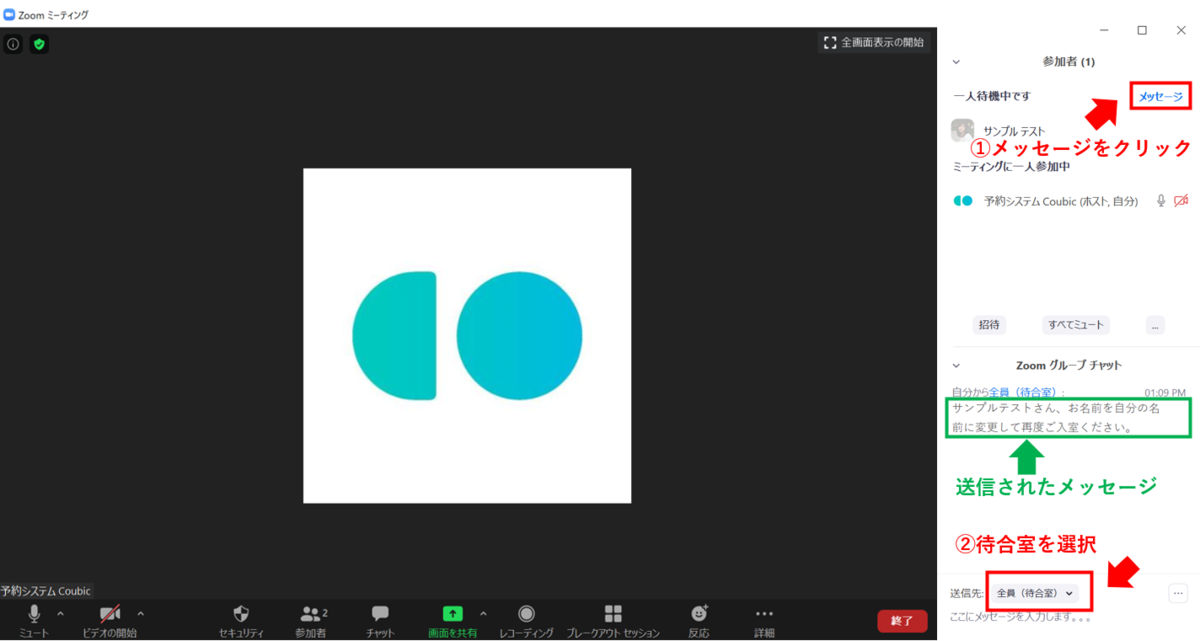The width and height of the screenshot is (1200, 641).
Task: Click the Coubic logo video tile
Action: (467, 335)
